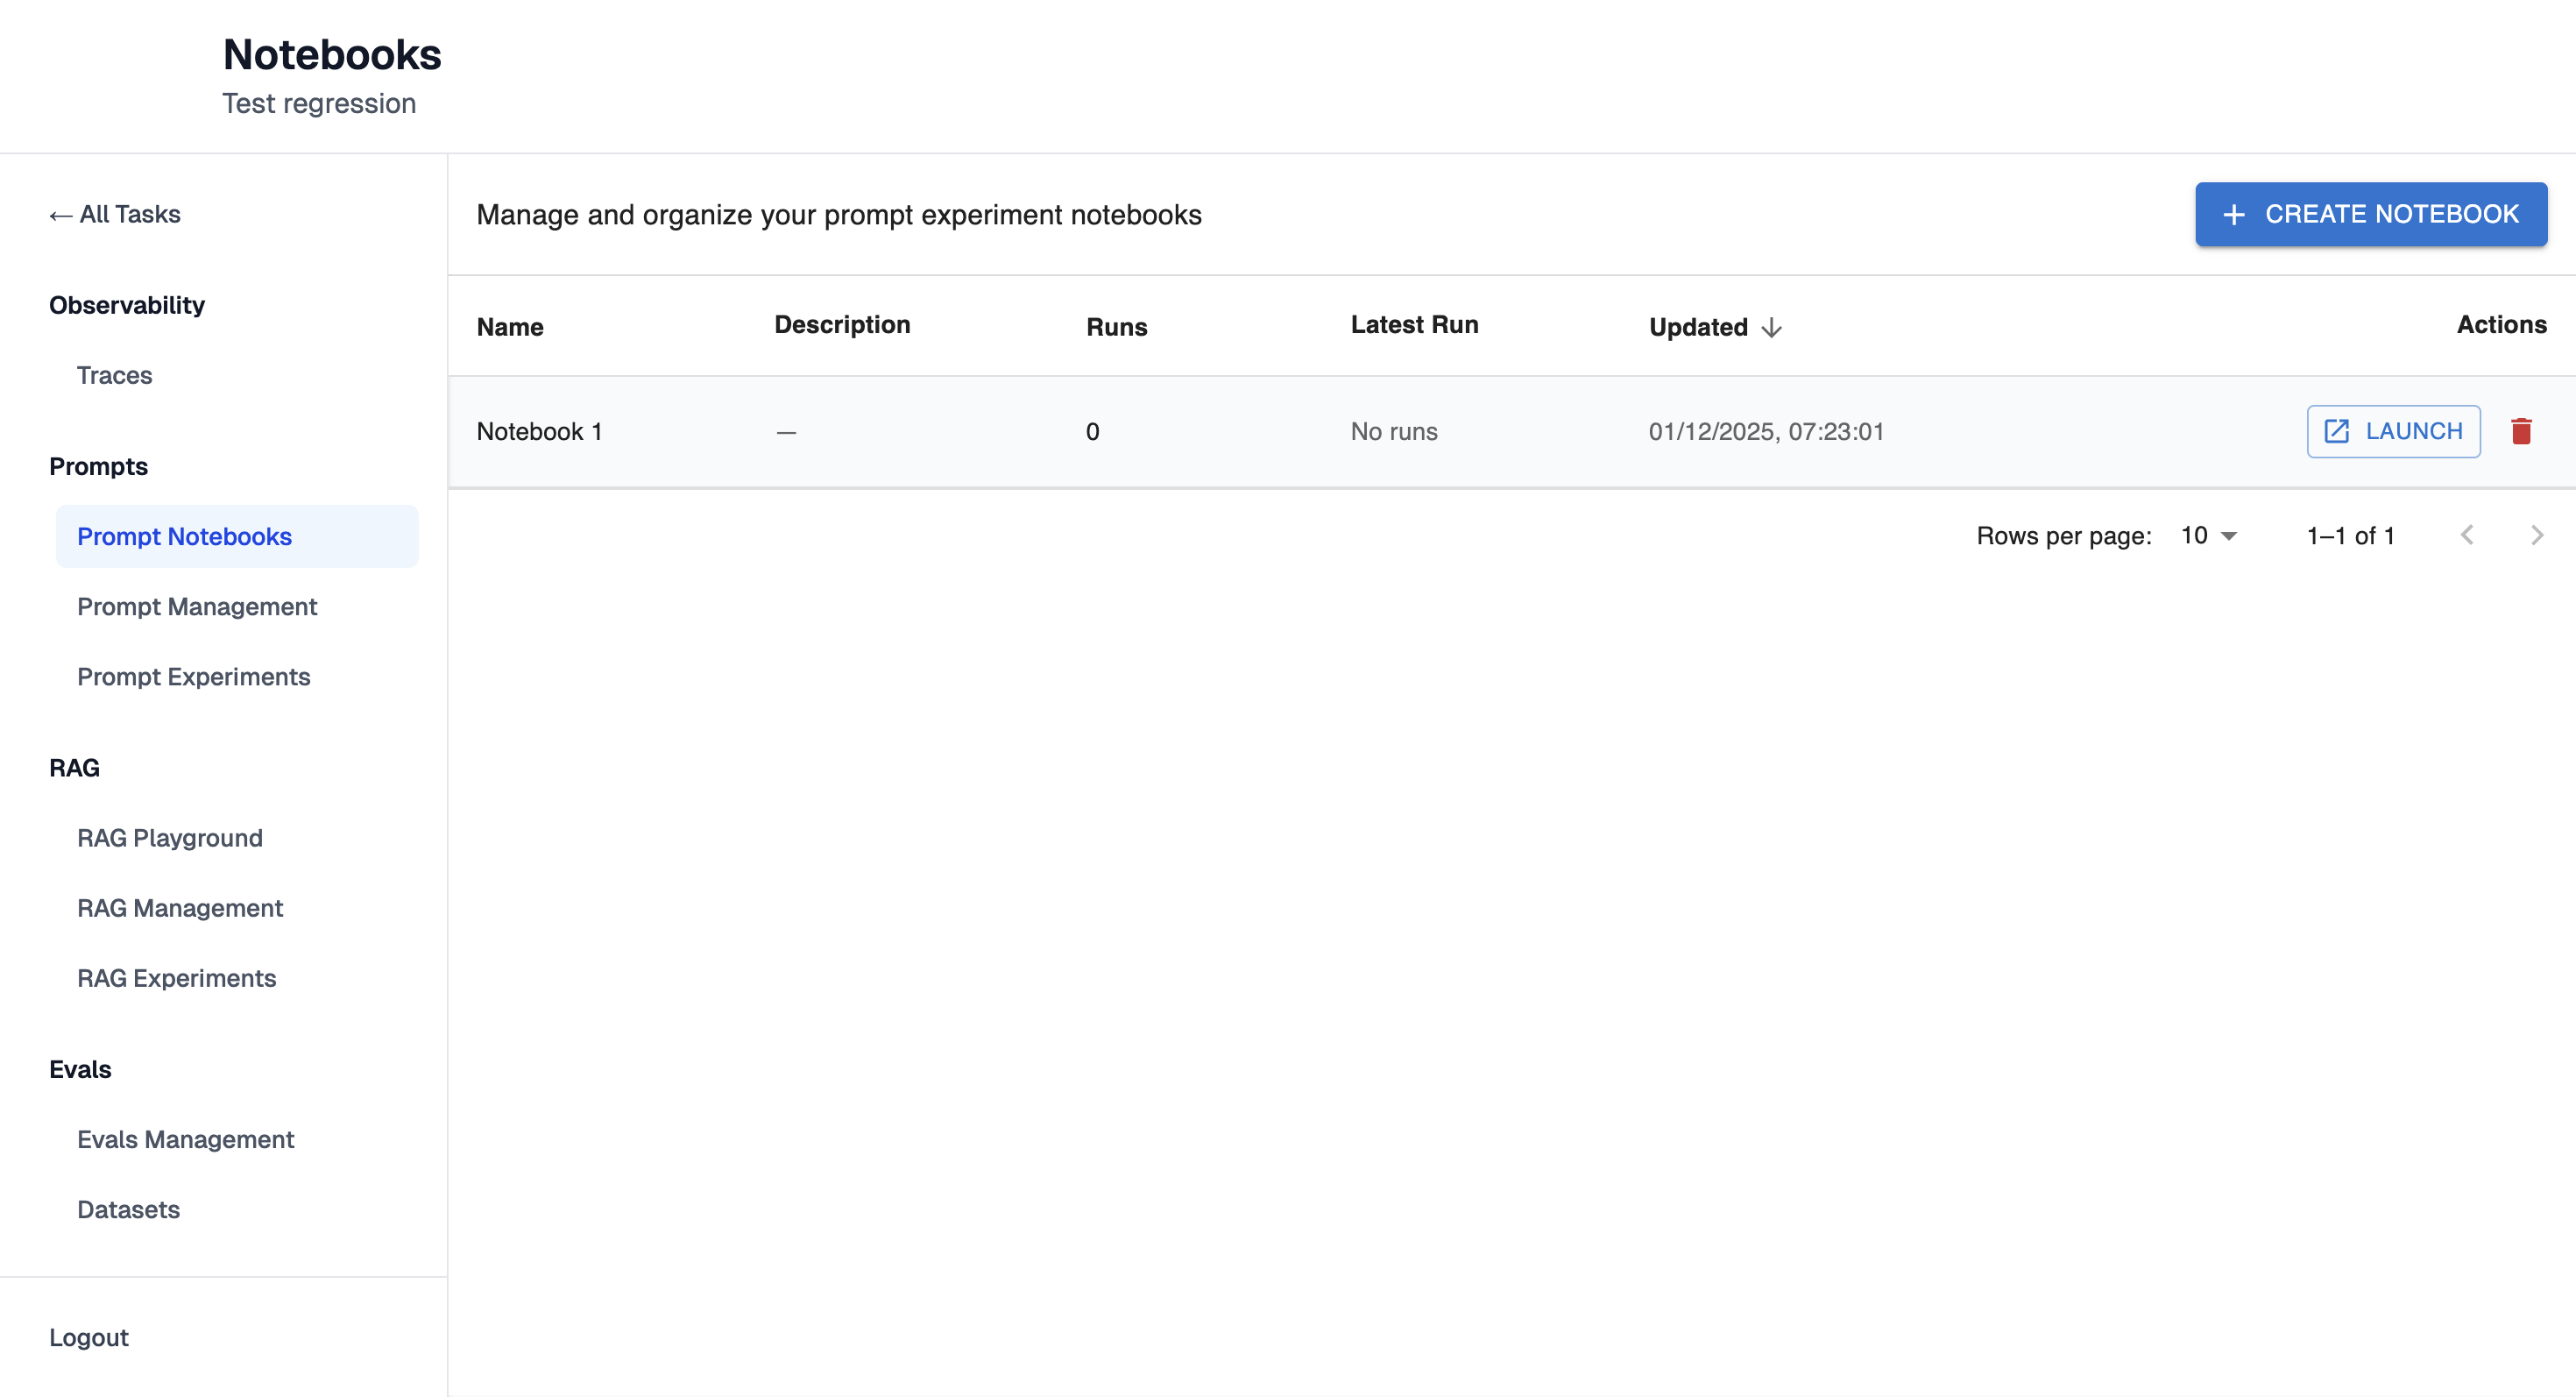
Task: Click the Create Notebook button
Action: point(2370,214)
